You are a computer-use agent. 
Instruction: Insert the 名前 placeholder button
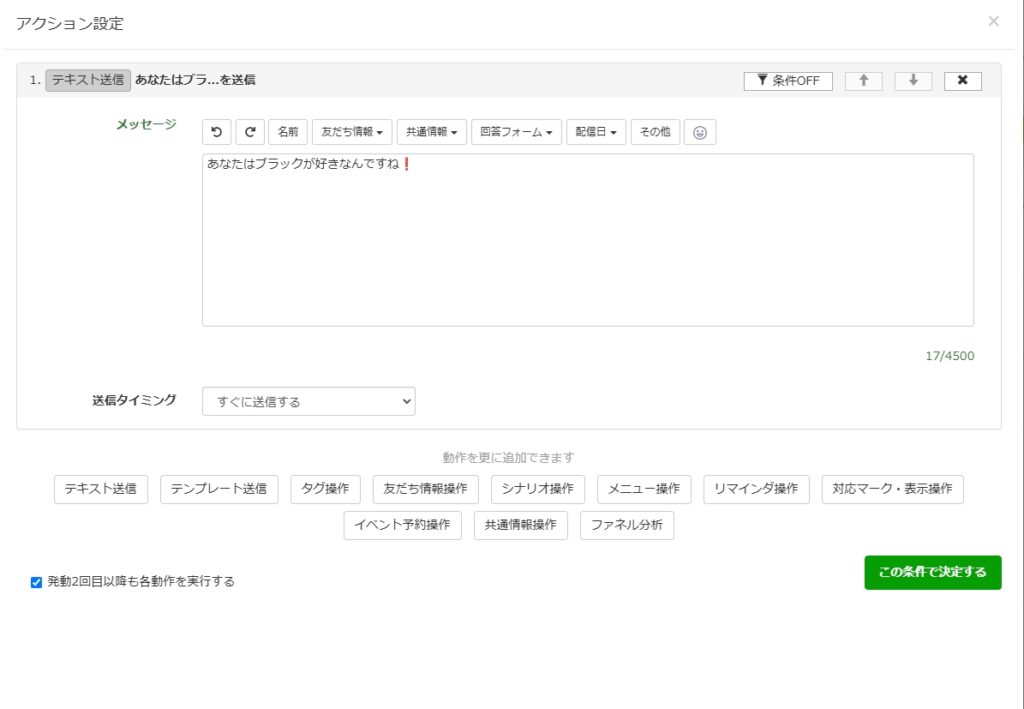point(288,132)
